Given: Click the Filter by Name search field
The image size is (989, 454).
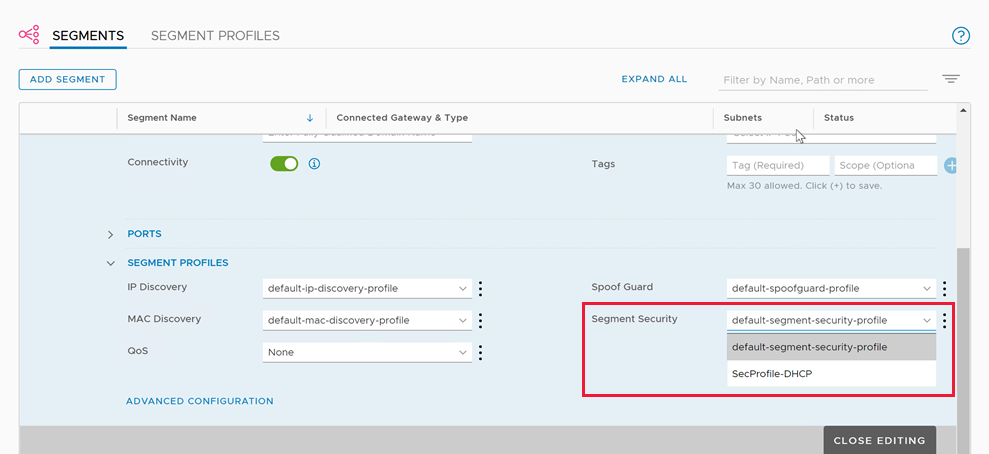Looking at the screenshot, I should [824, 80].
